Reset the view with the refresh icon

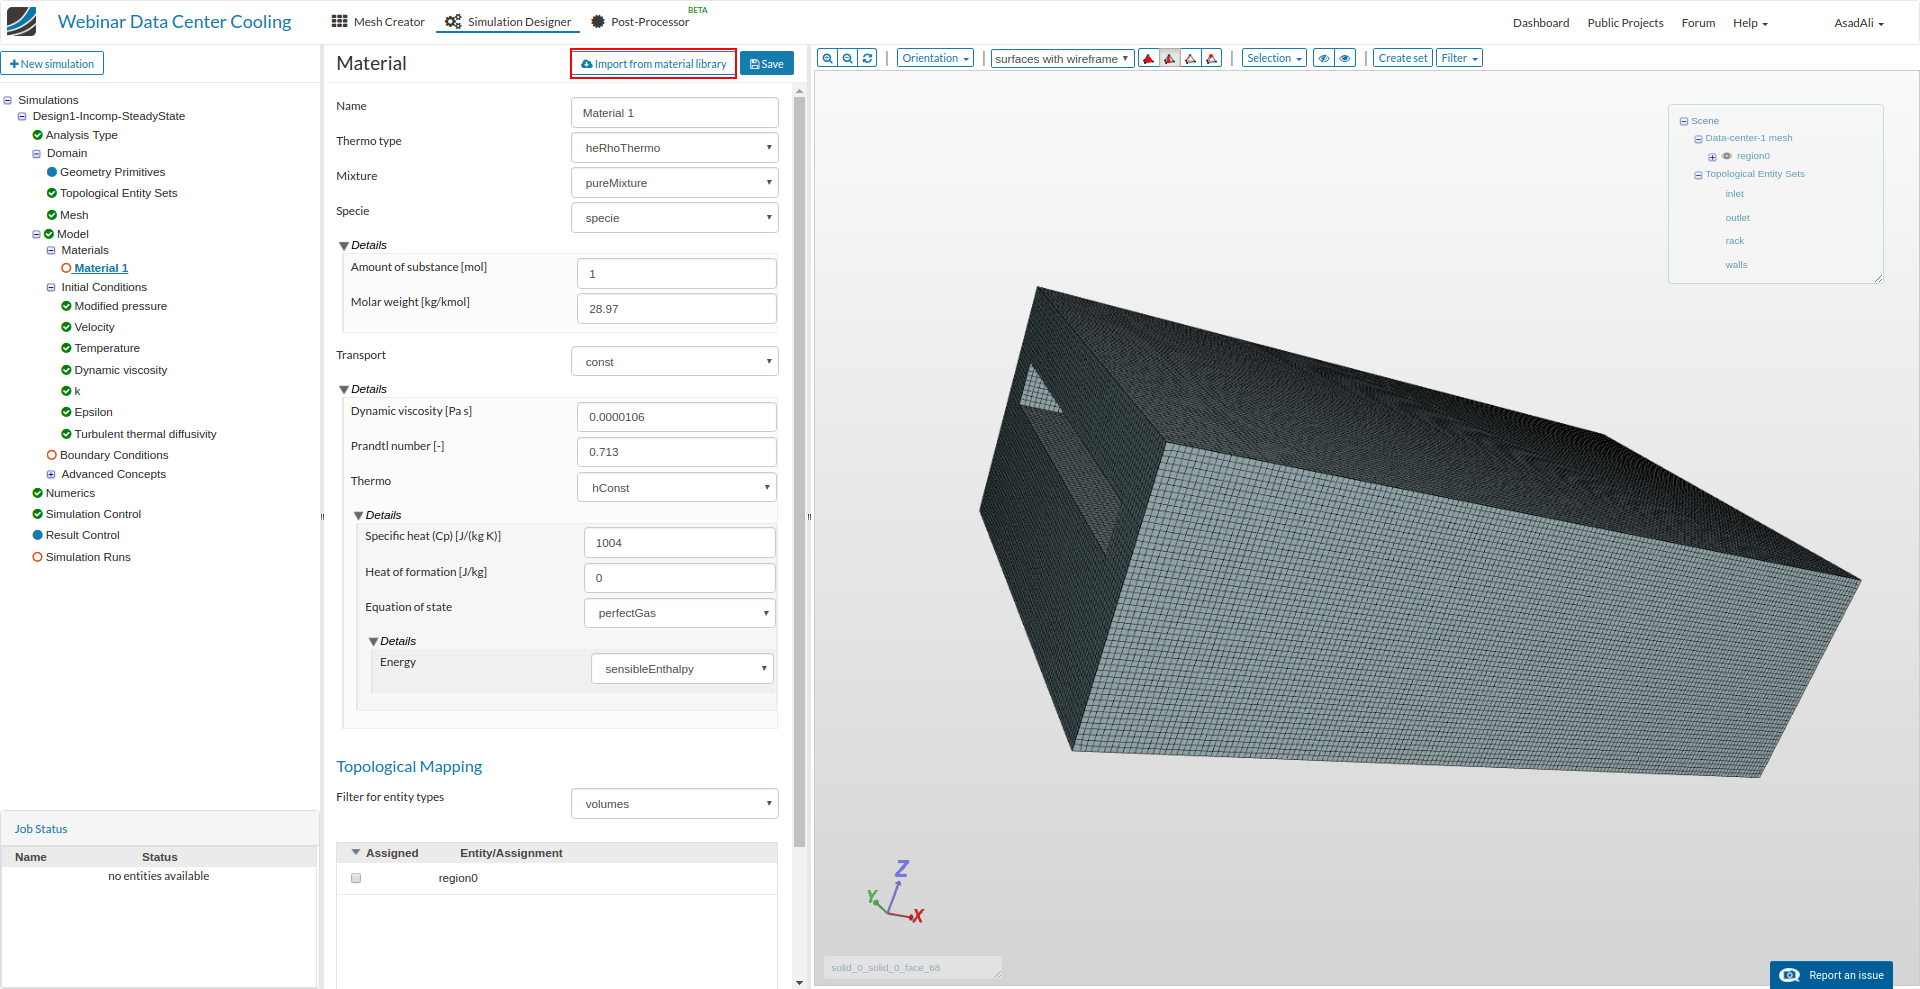pyautogui.click(x=868, y=58)
